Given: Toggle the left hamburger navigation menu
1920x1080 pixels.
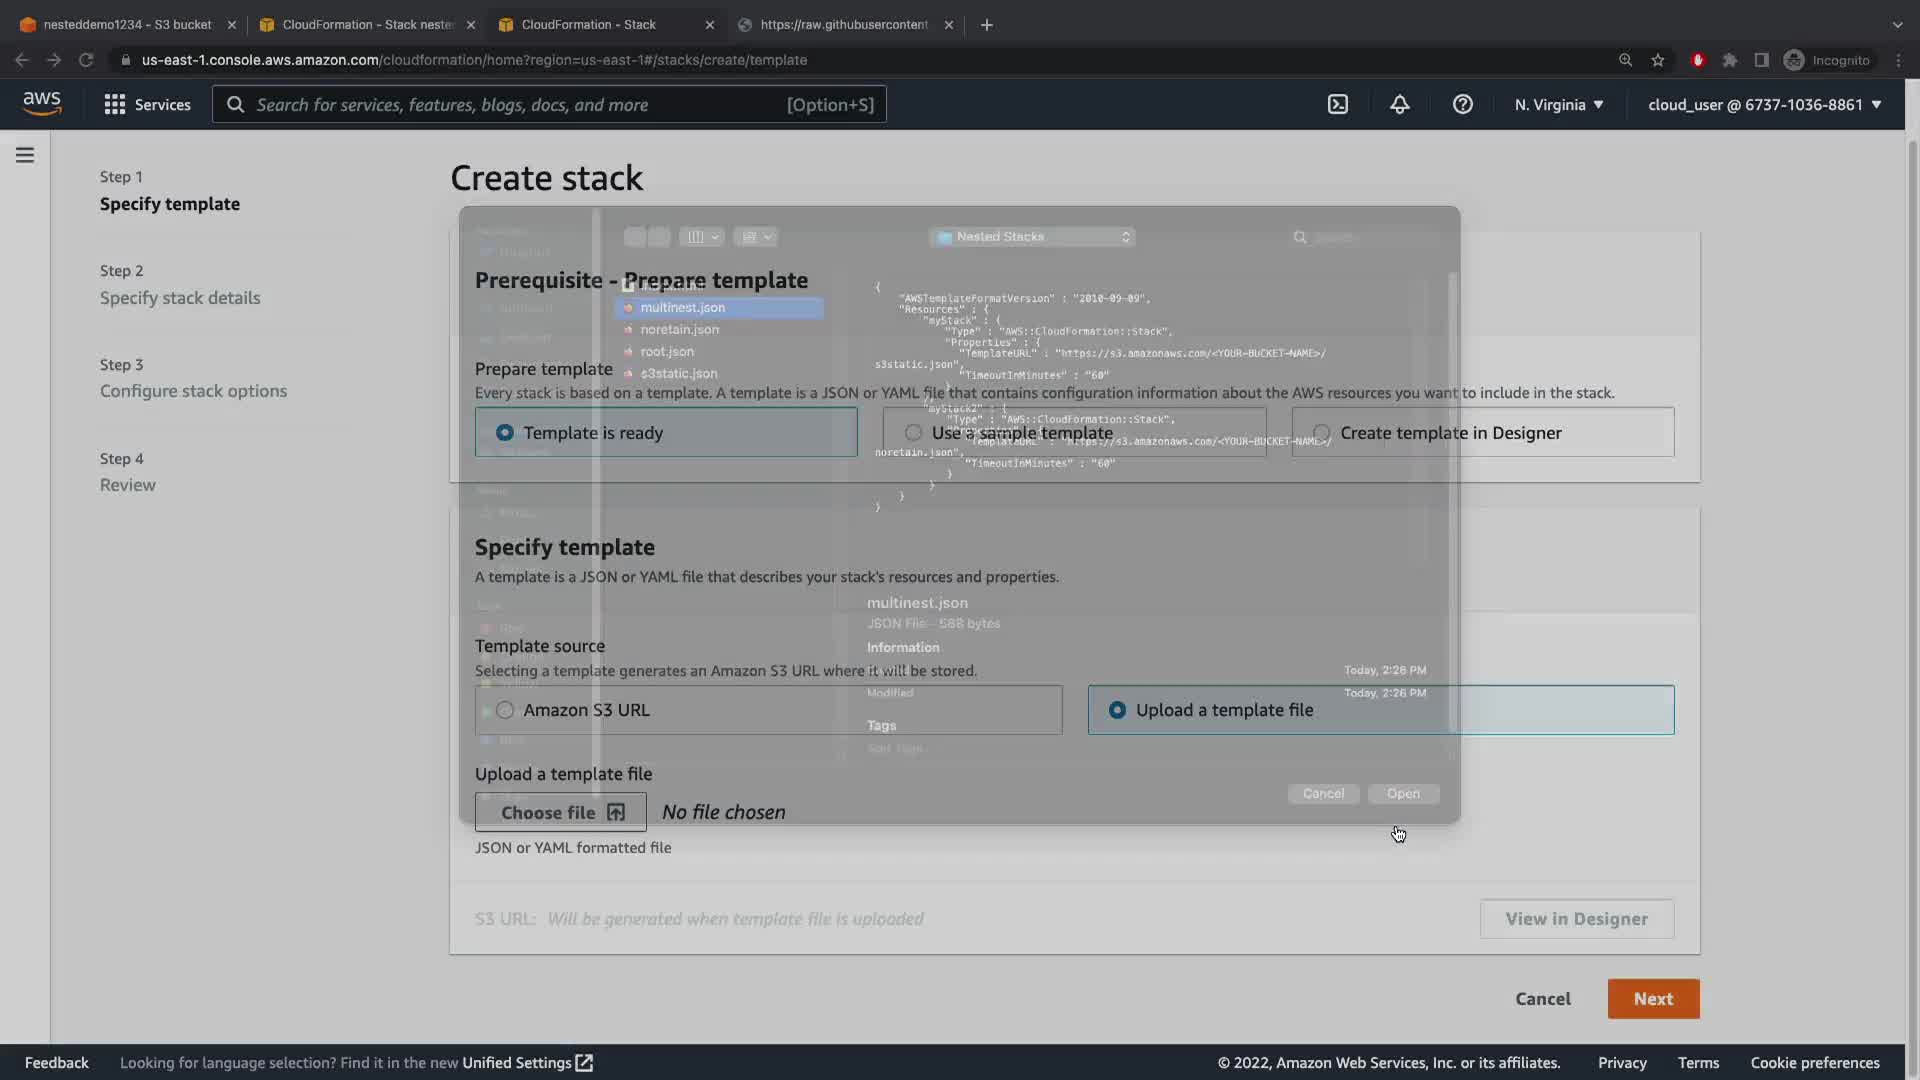Looking at the screenshot, I should [25, 155].
